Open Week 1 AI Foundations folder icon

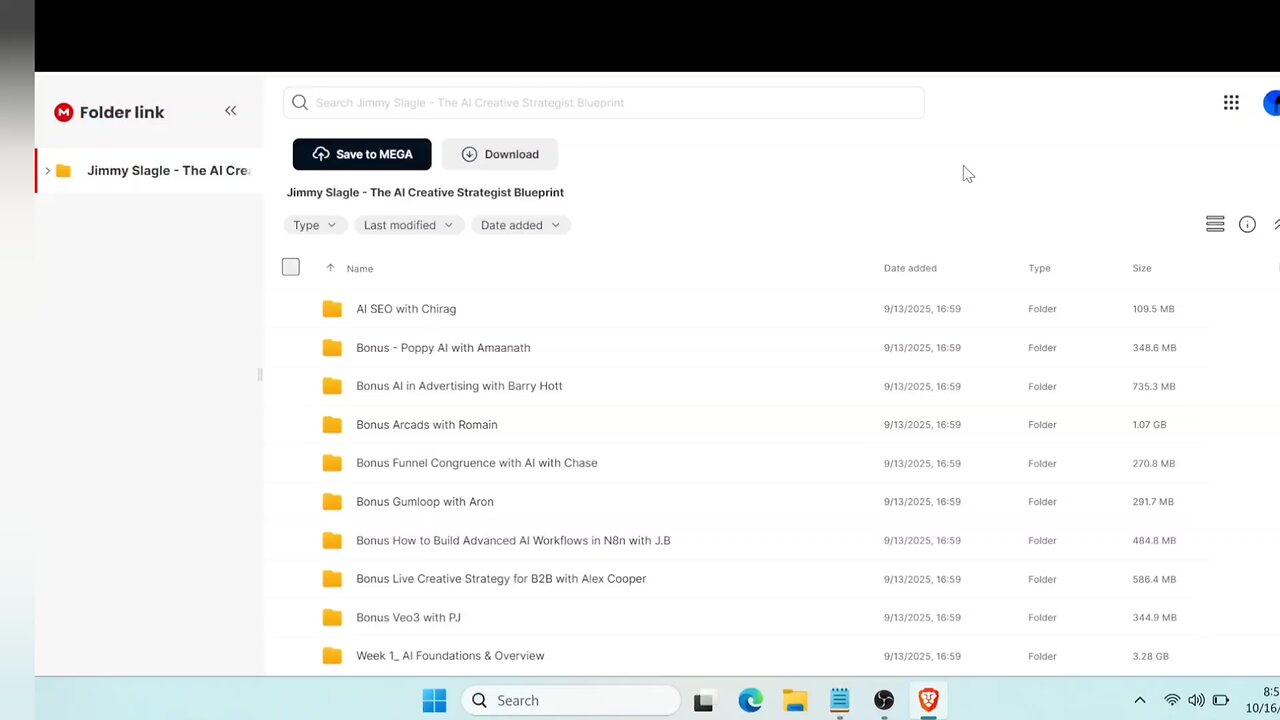pyautogui.click(x=332, y=656)
